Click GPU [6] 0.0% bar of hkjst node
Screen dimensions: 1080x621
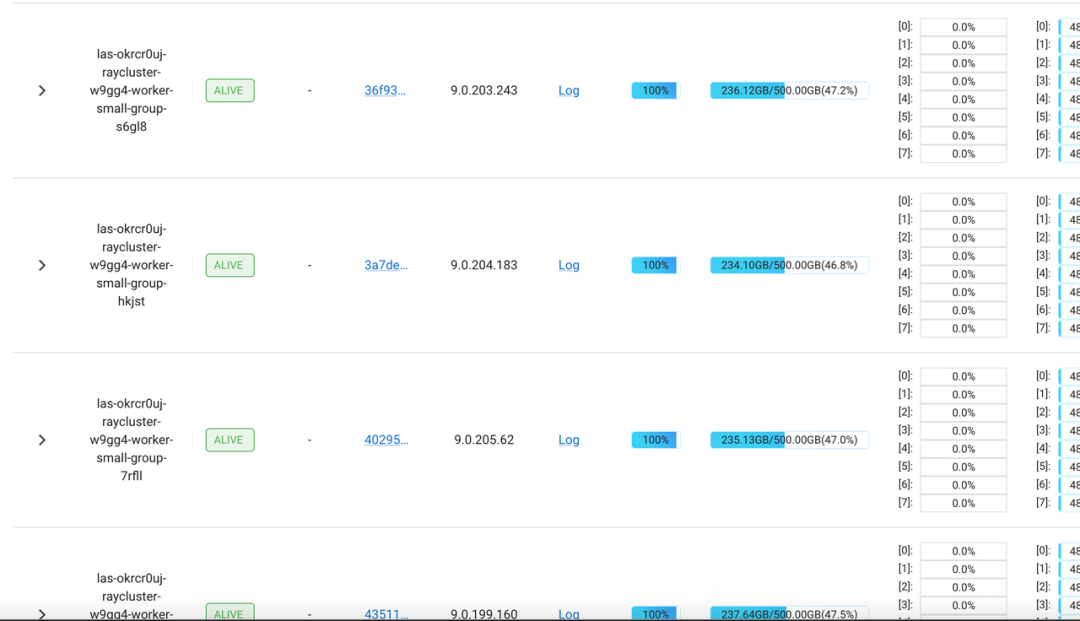964,310
